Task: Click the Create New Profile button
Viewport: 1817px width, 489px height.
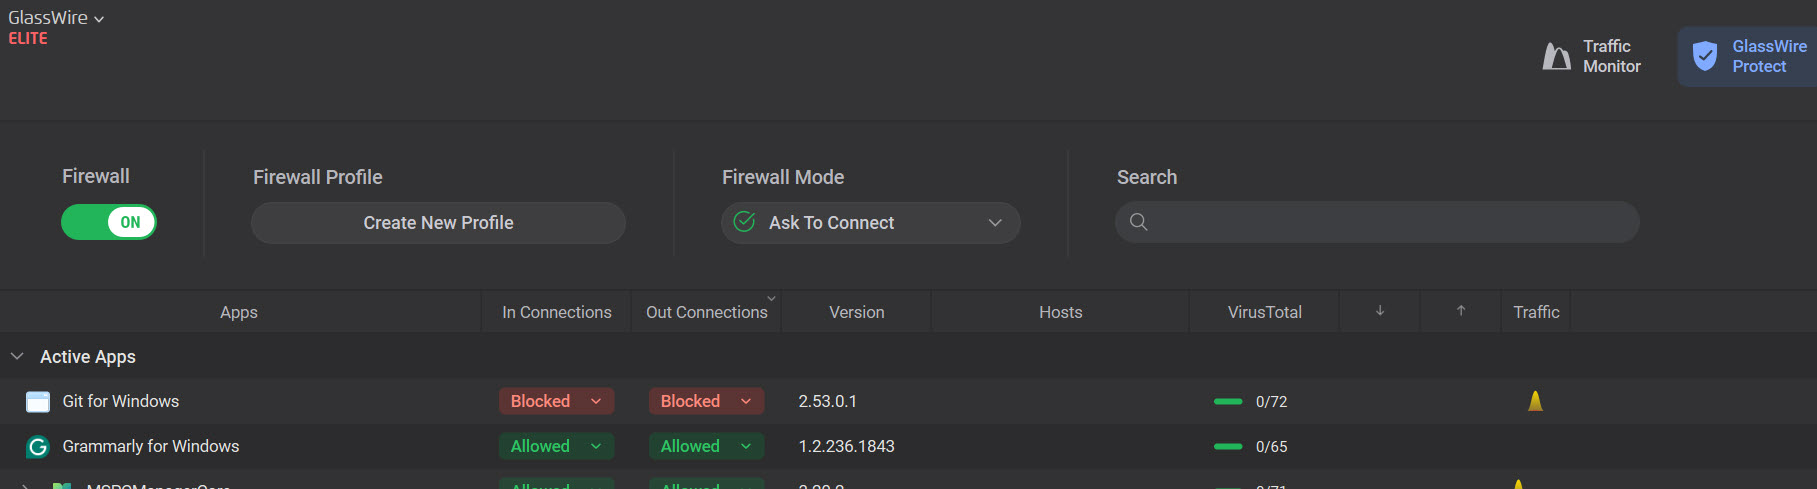Action: coord(438,223)
